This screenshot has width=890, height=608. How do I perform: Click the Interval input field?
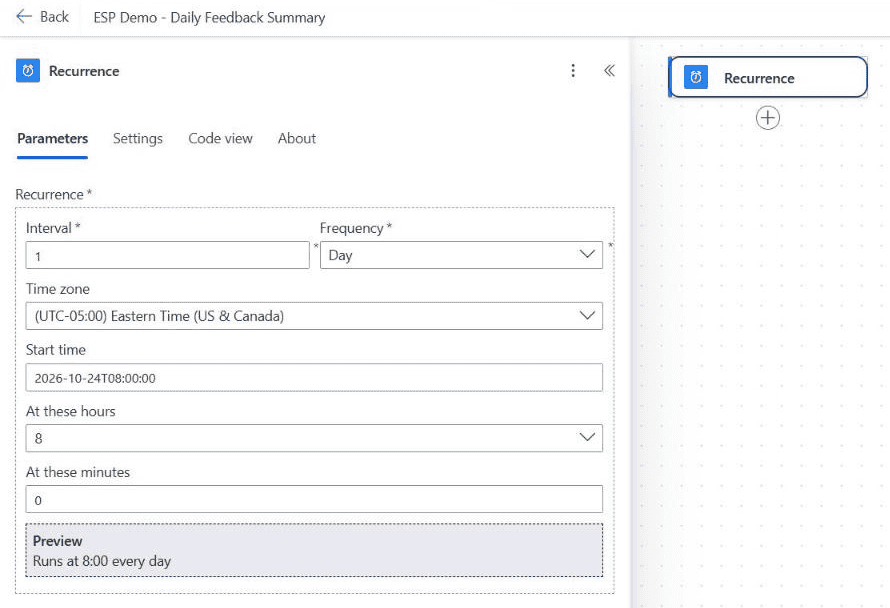167,255
